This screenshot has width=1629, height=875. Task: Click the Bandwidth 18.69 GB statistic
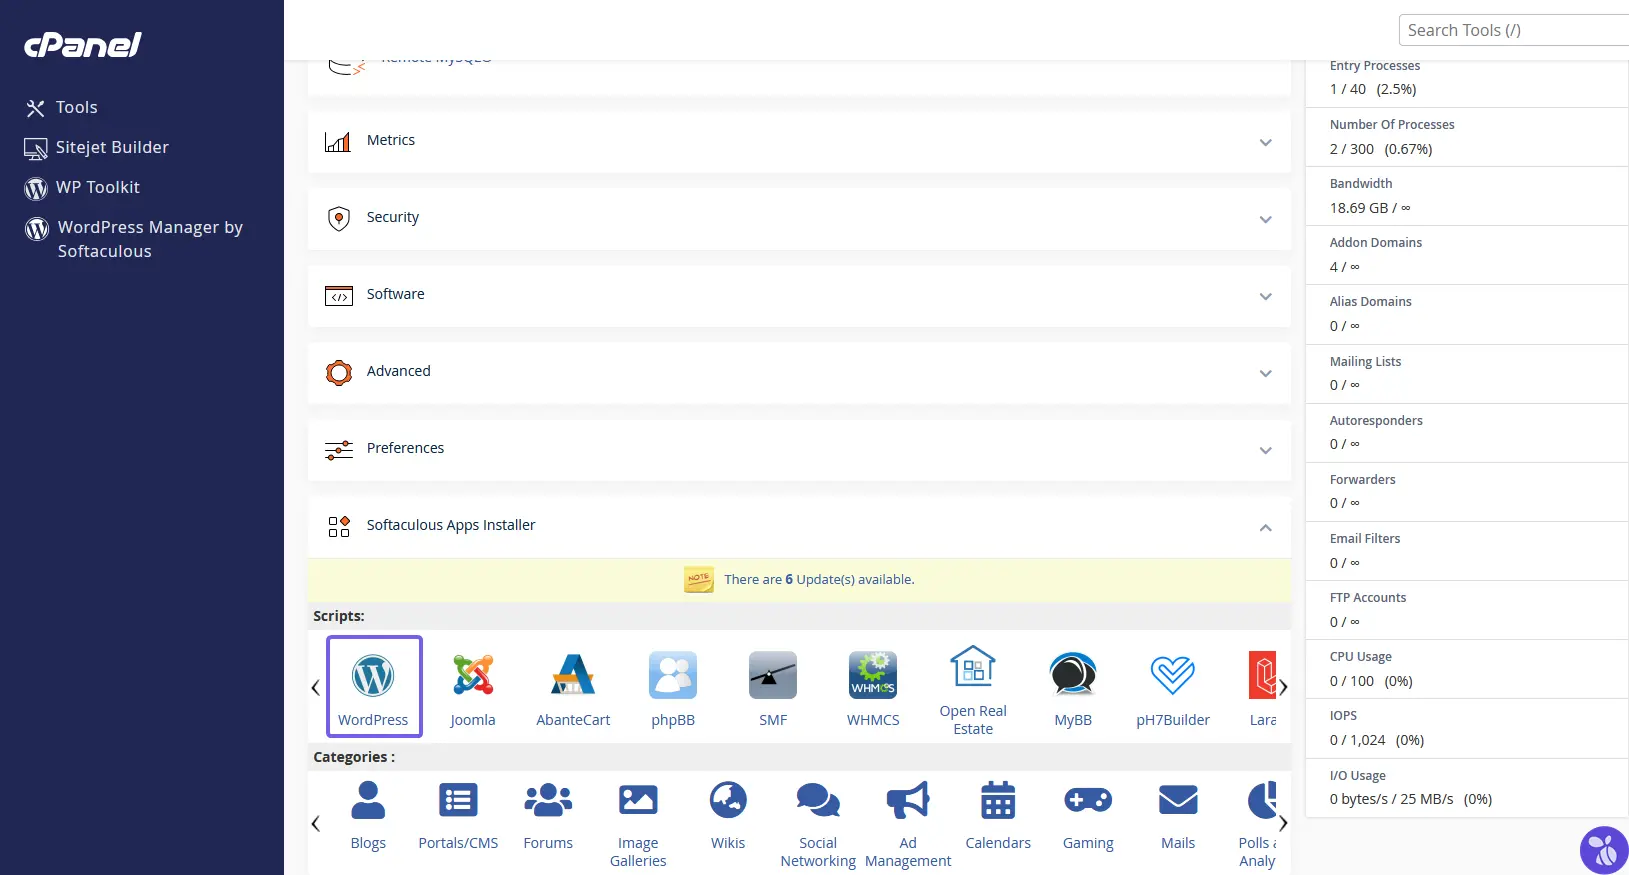pyautogui.click(x=1467, y=196)
